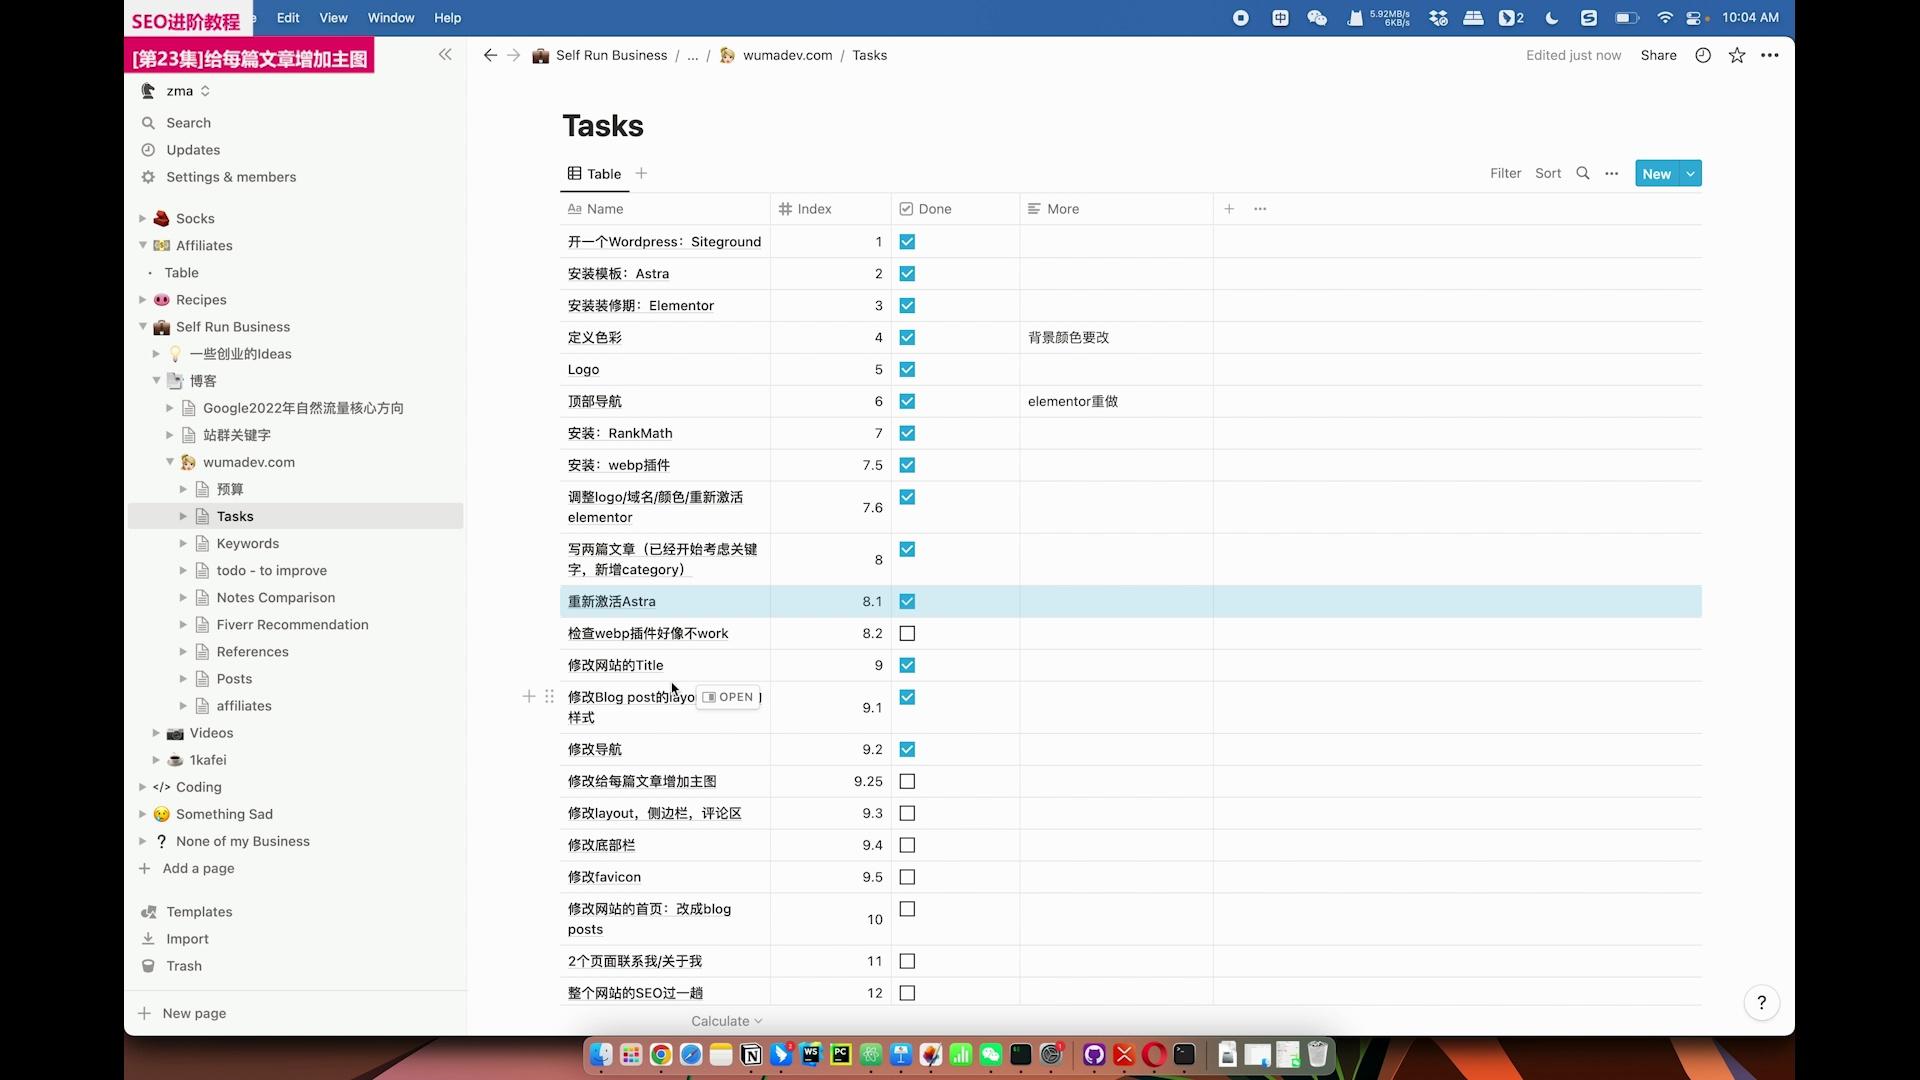Image resolution: width=1920 pixels, height=1080 pixels.
Task: Open Control Center in menu bar
Action: point(1694,18)
